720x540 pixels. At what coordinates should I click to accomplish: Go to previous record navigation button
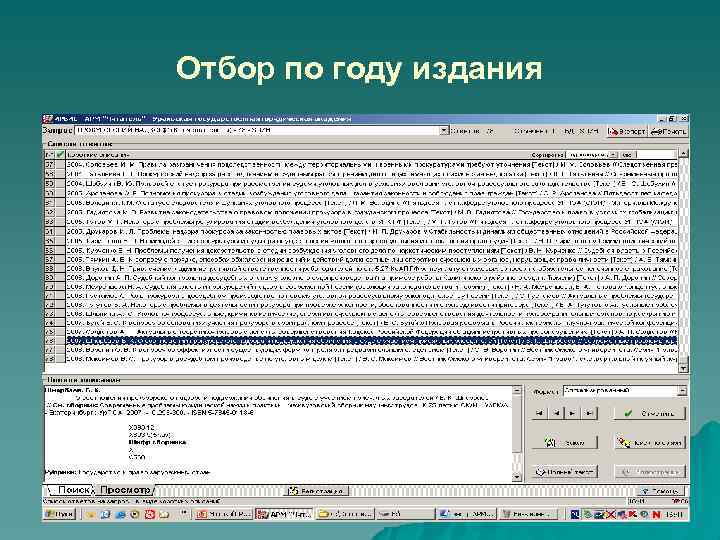[556, 413]
